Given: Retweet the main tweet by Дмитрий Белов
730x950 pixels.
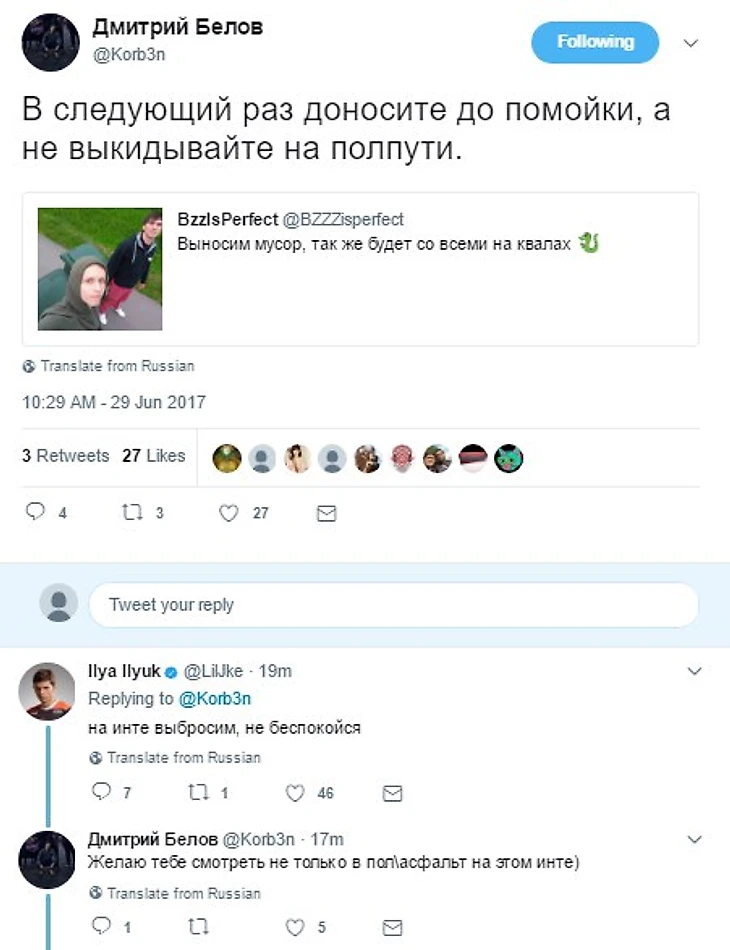Looking at the screenshot, I should (x=132, y=513).
